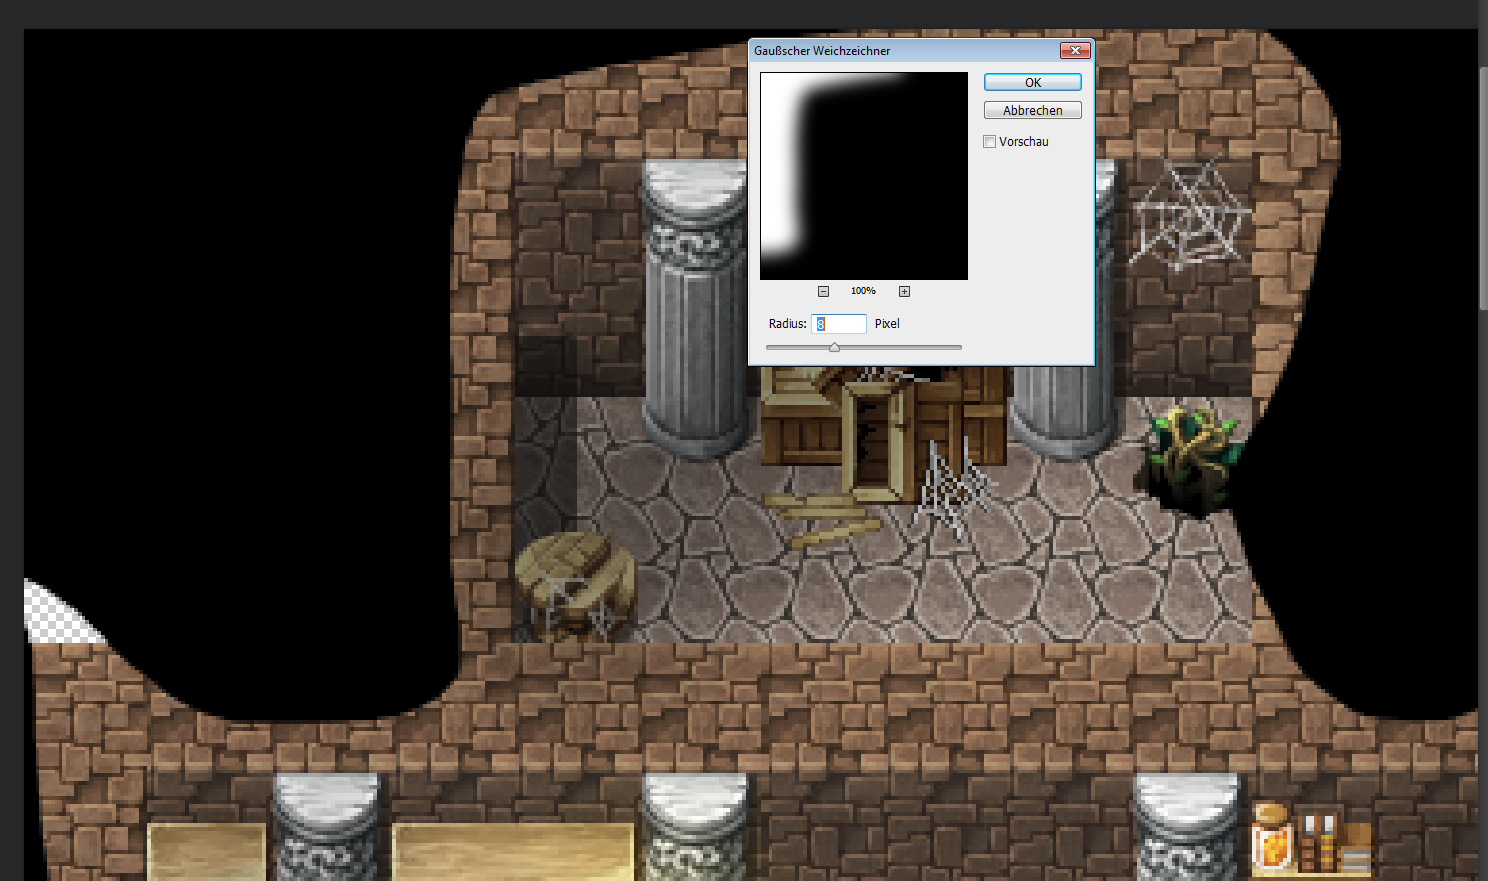Confirm the Gaussian blur with OK
This screenshot has width=1488, height=881.
coord(1032,82)
